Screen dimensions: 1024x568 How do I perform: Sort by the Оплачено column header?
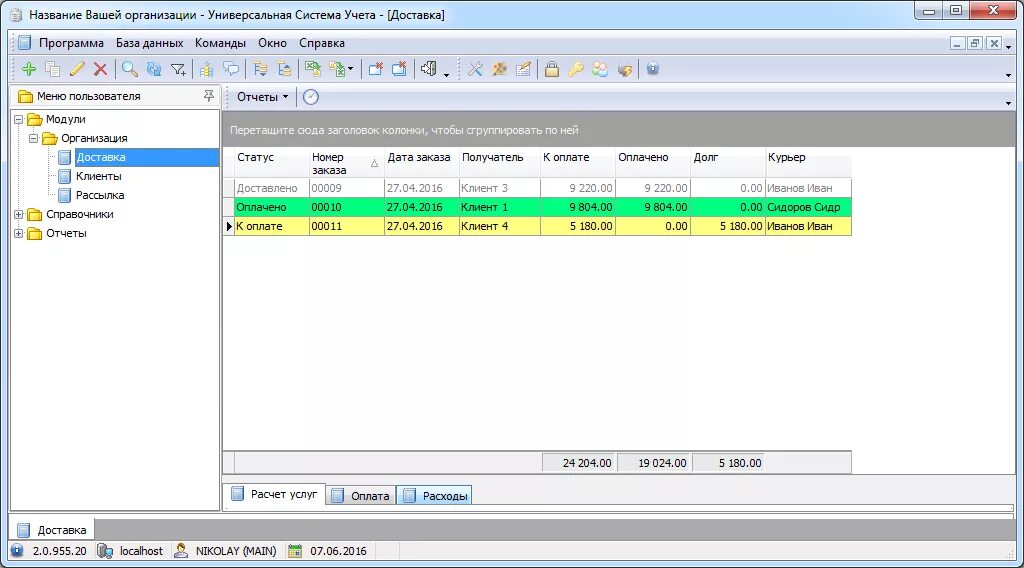(x=653, y=163)
